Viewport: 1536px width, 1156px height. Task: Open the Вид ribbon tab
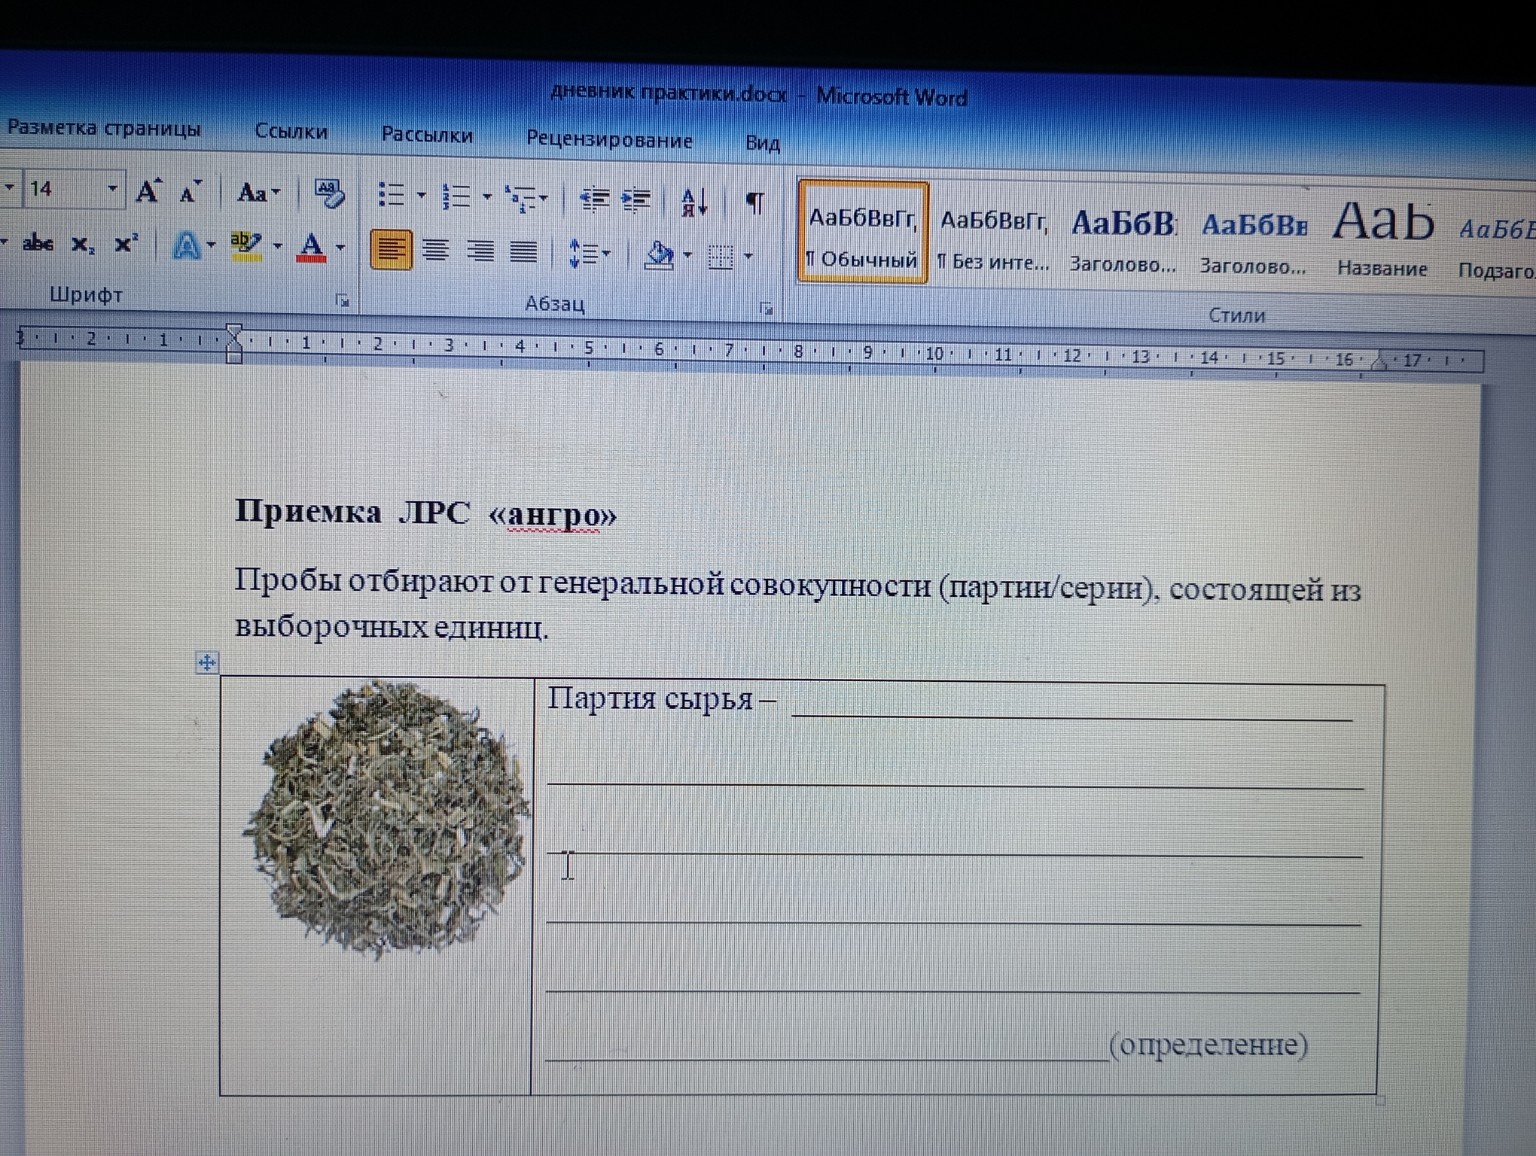[763, 144]
